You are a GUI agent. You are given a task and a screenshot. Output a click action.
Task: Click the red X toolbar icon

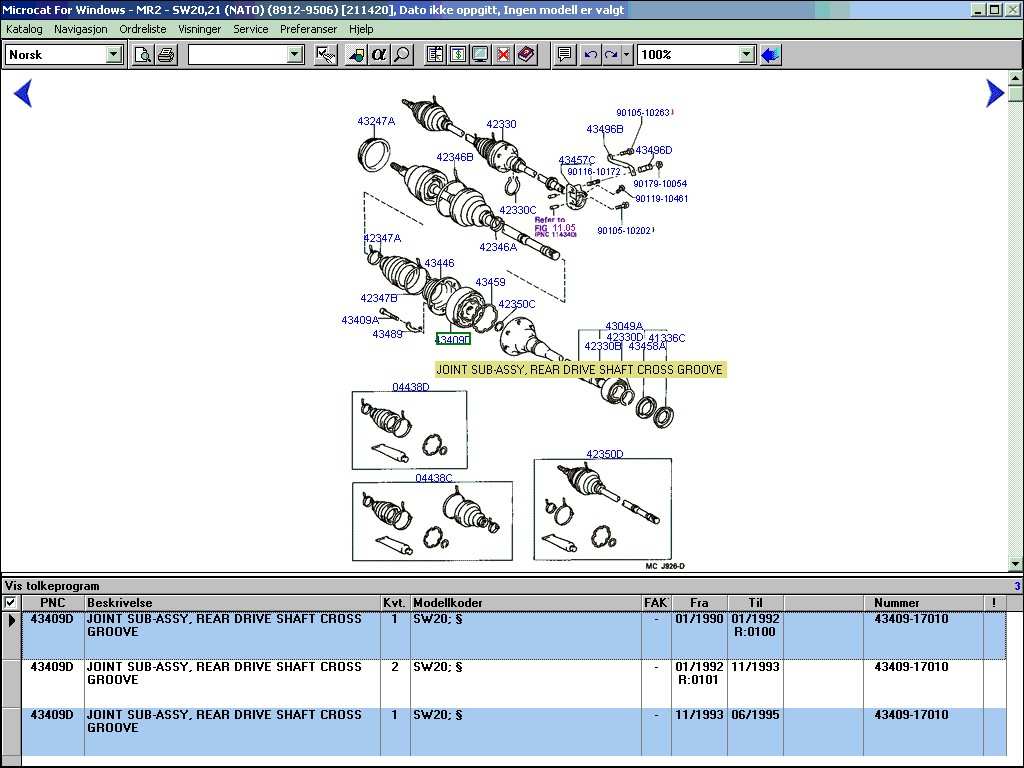coord(503,55)
